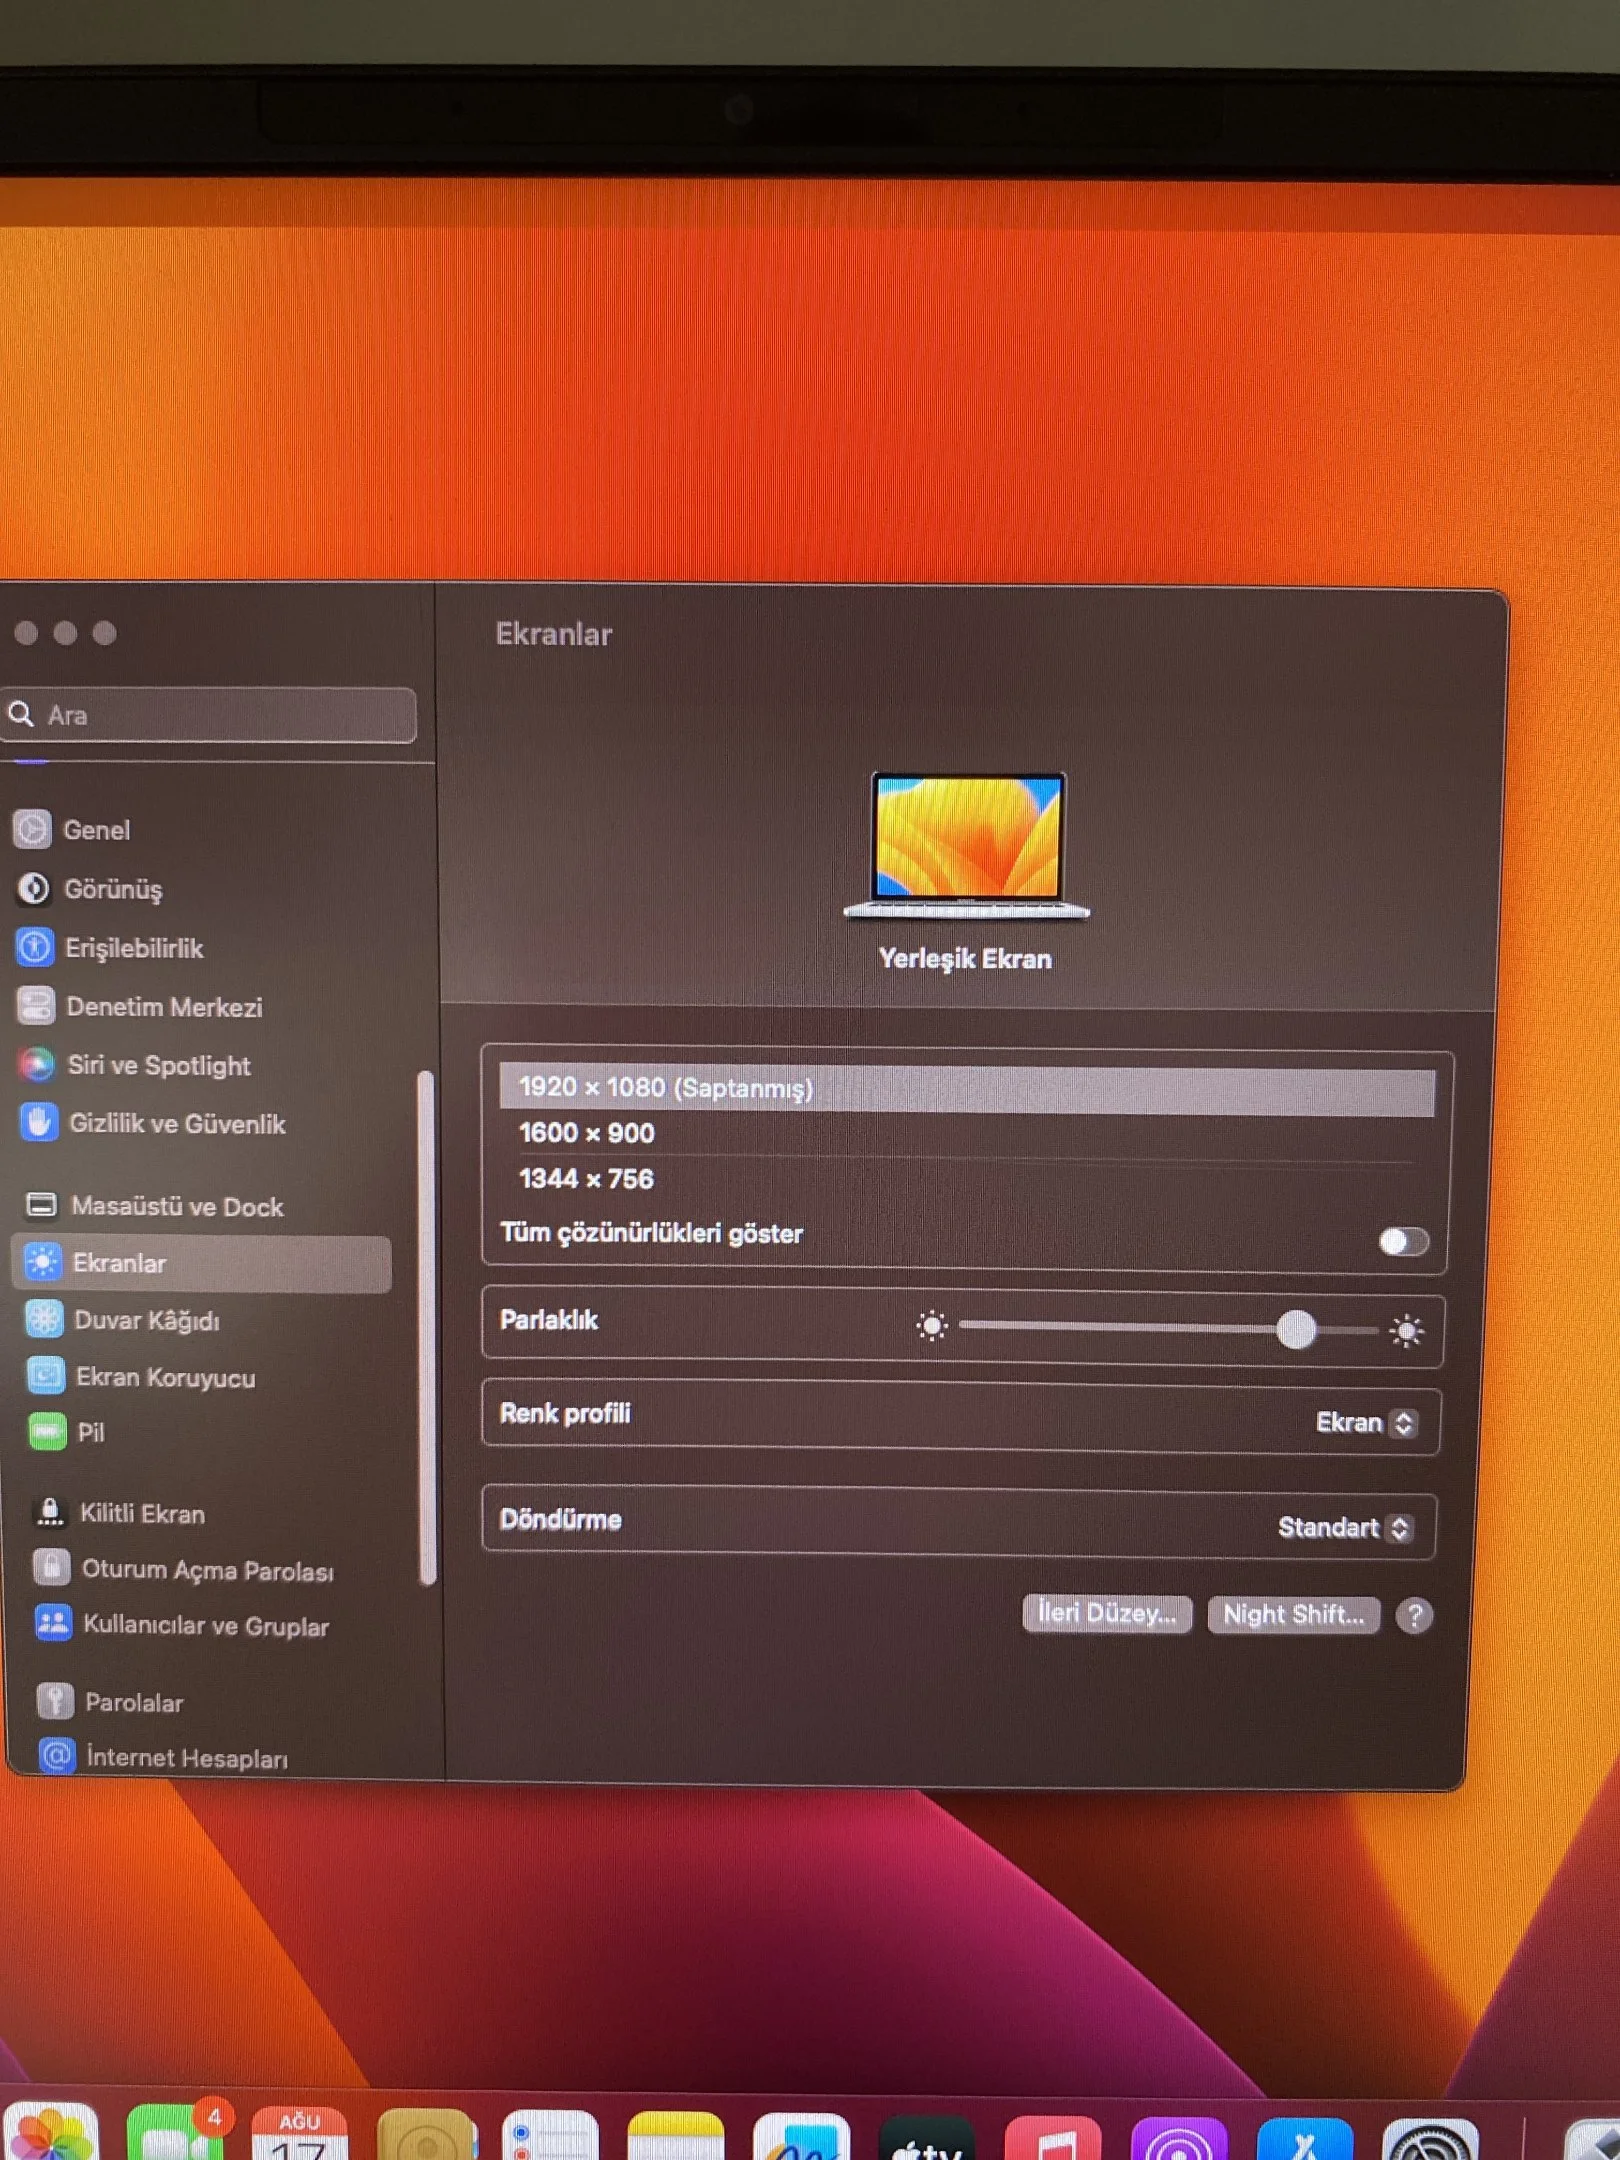
Task: Open the Notes app in the Dock
Action: 675,2135
